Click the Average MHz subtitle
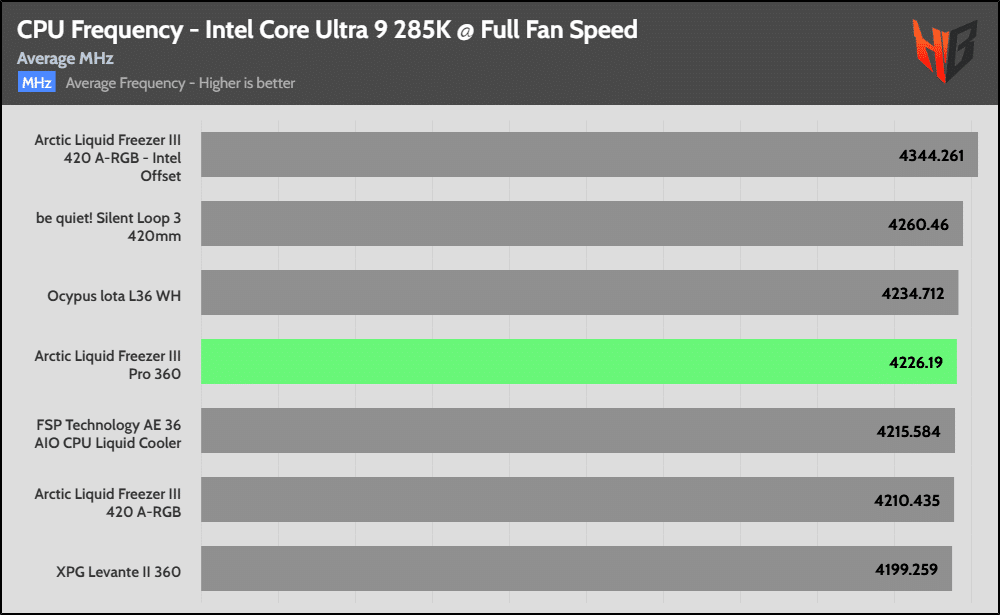 (65, 59)
